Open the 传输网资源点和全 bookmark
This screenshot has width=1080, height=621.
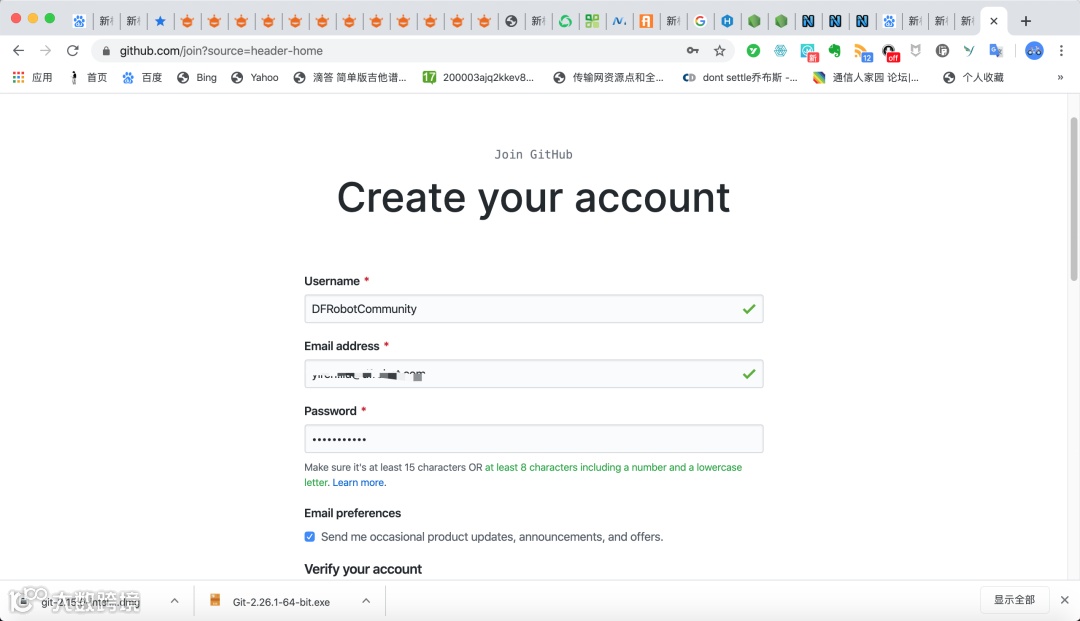[609, 77]
